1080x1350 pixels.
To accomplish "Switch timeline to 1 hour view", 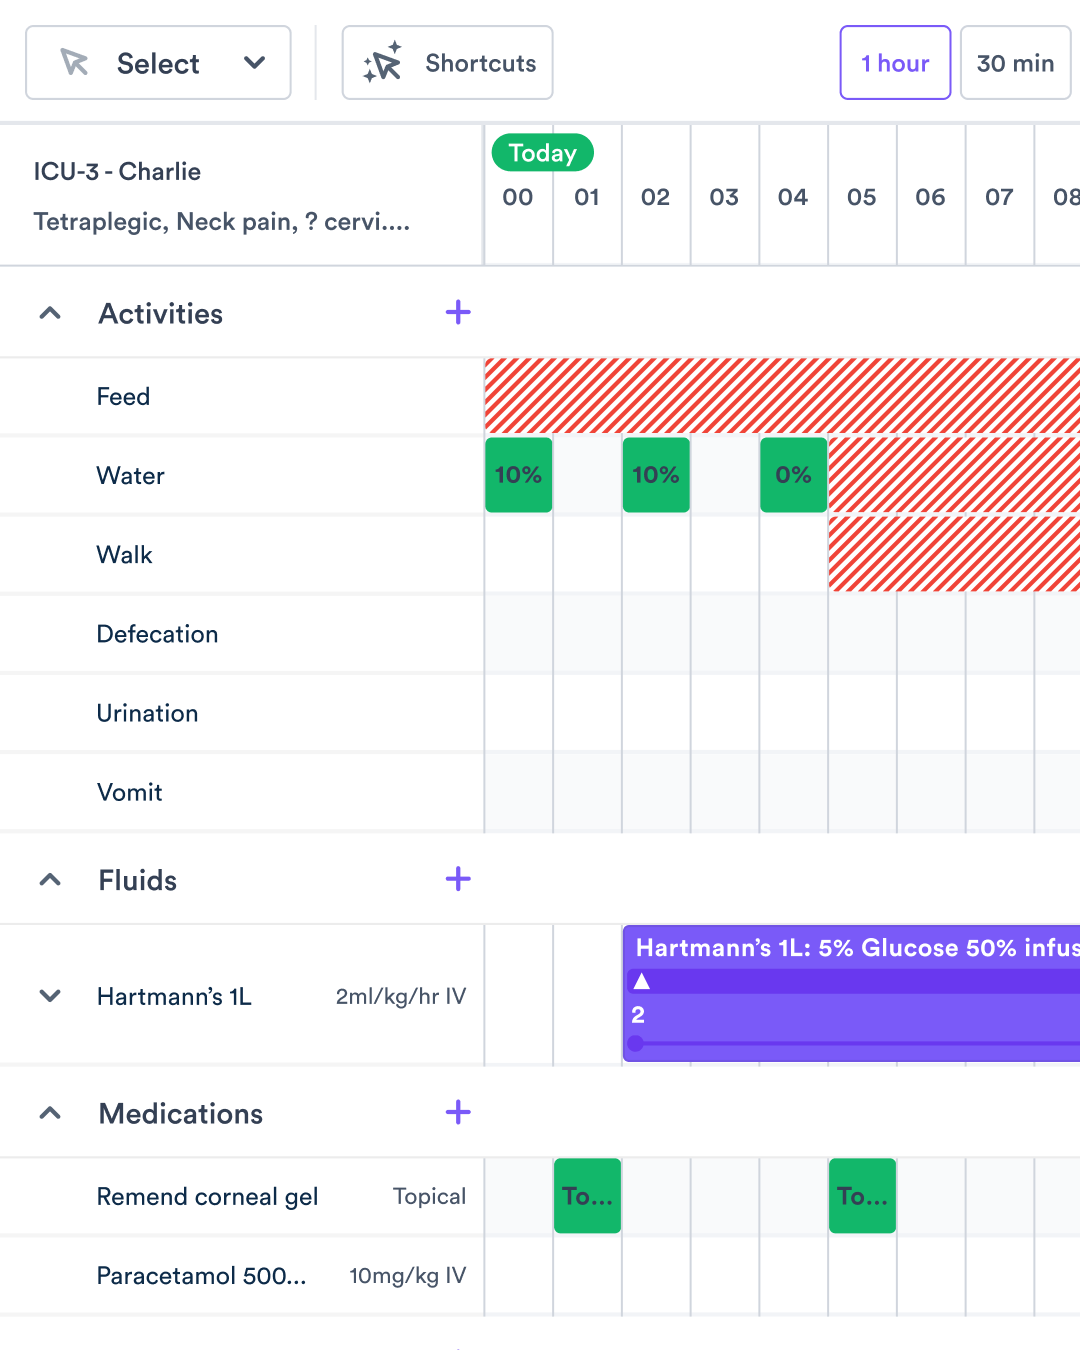I will (x=895, y=63).
